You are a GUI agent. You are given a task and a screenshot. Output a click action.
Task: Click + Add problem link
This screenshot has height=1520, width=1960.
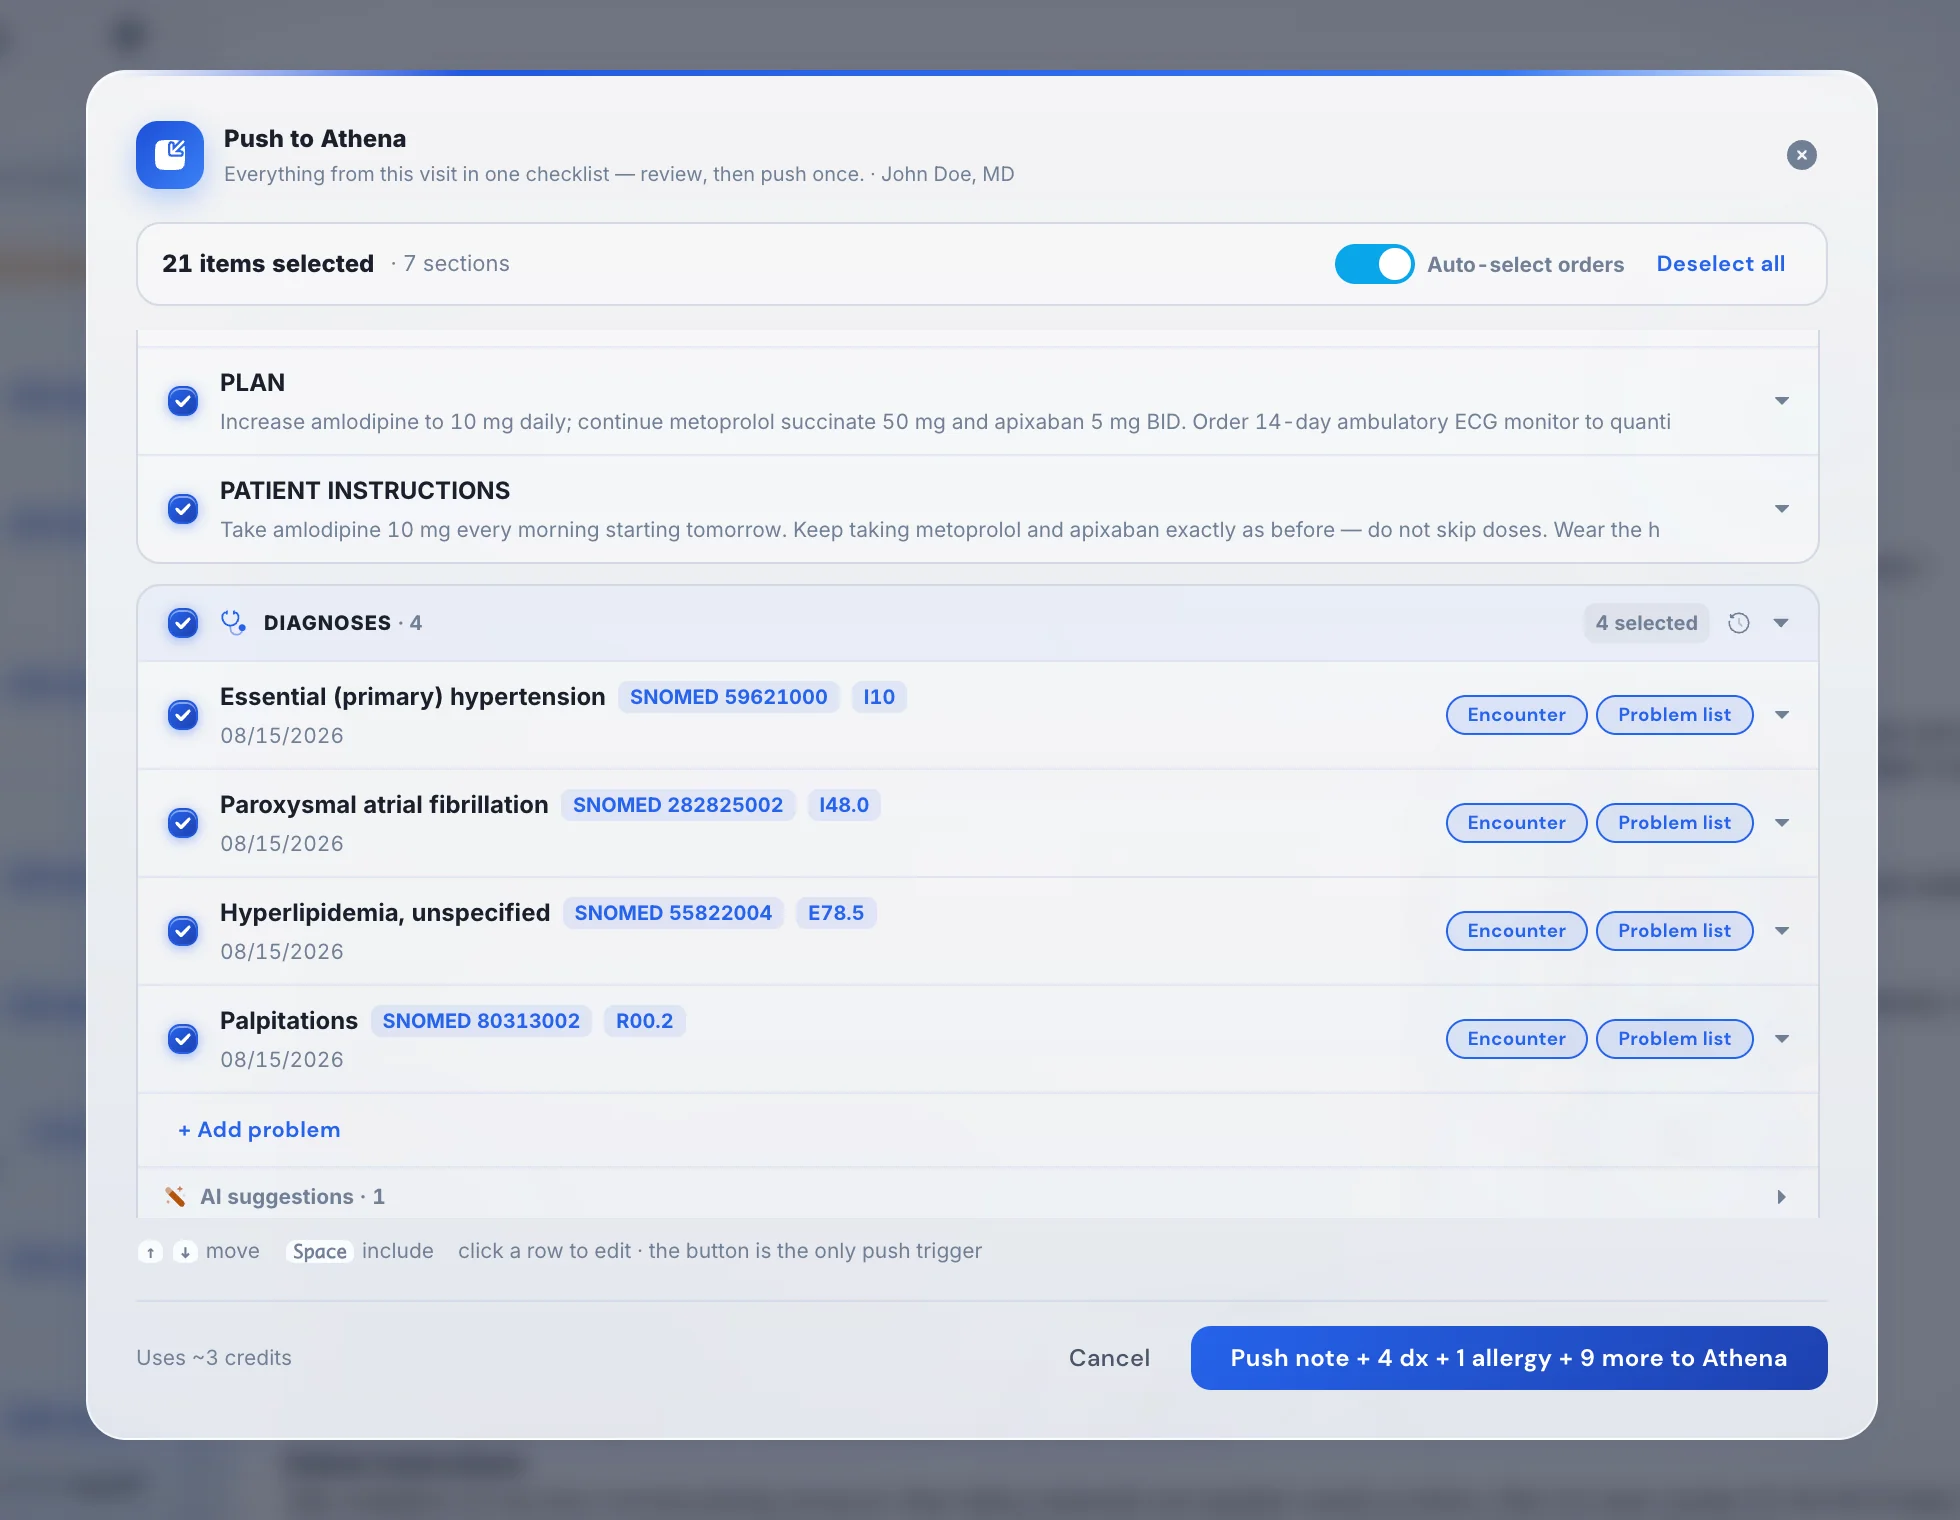pos(259,1130)
